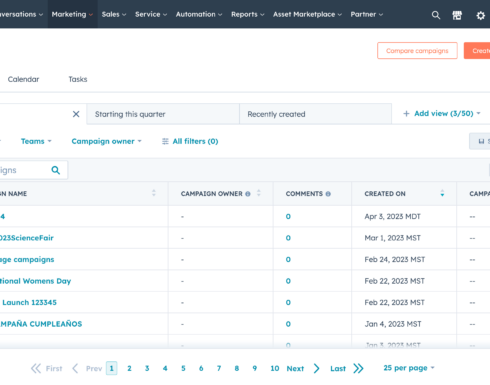
Task: Open the marketplace storefront icon
Action: coord(457,15)
